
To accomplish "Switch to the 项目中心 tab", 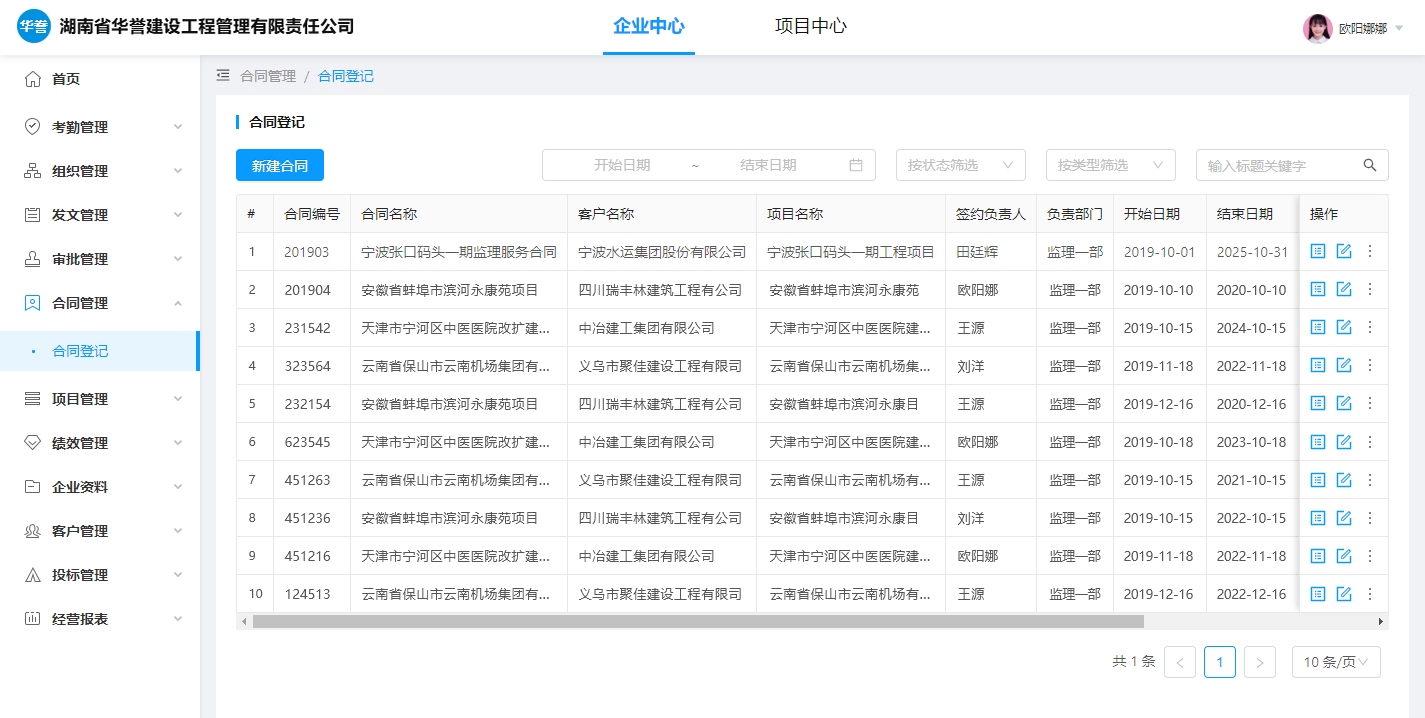I will (810, 27).
